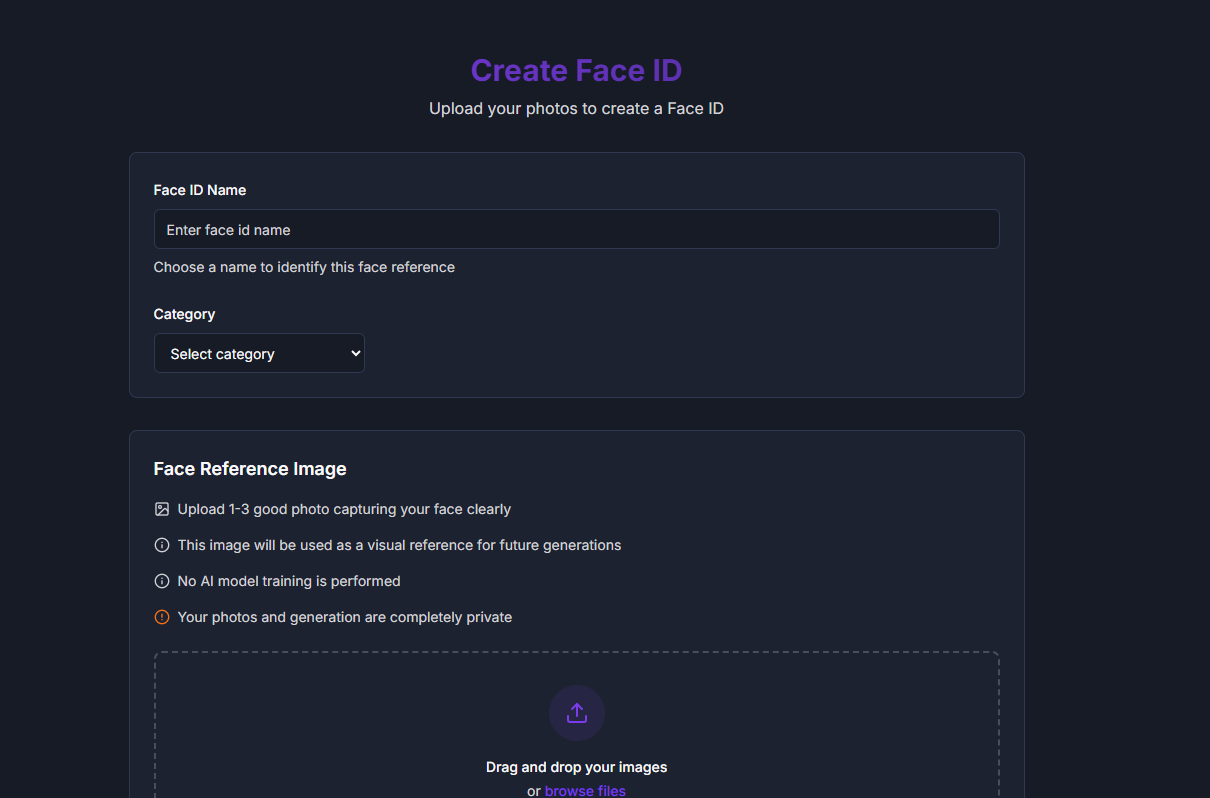Click the chevron arrow on category selector
Viewport: 1210px width, 798px height.
[x=354, y=353]
